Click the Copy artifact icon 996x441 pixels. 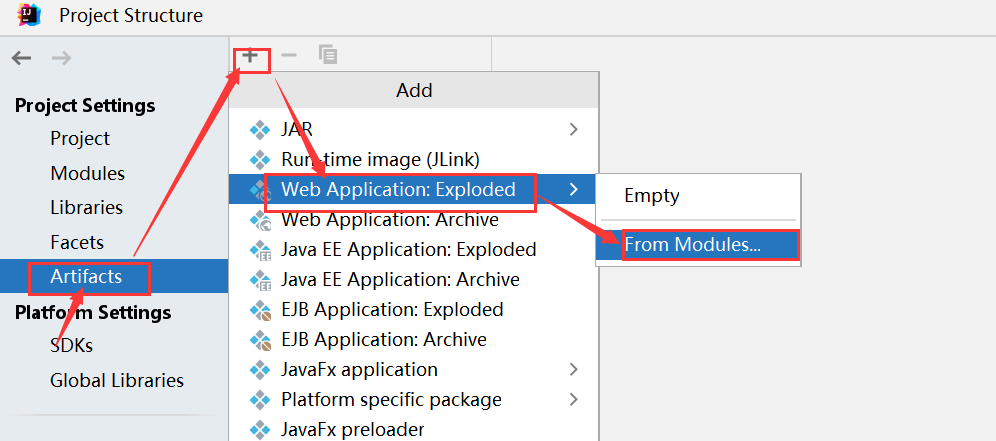pos(328,55)
